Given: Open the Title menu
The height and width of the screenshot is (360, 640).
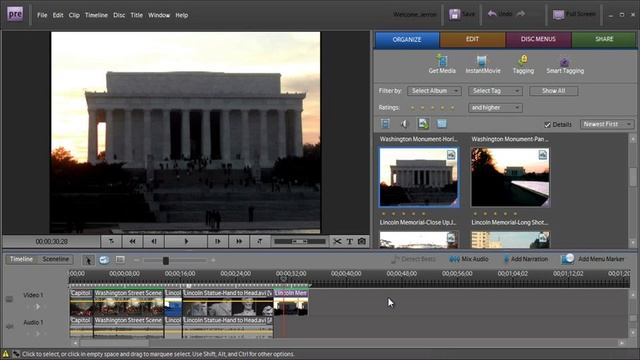Looking at the screenshot, I should [136, 15].
